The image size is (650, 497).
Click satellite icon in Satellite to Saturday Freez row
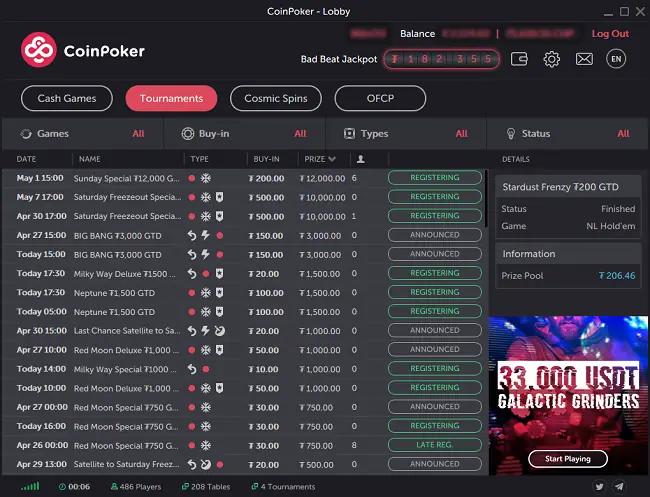coord(206,465)
